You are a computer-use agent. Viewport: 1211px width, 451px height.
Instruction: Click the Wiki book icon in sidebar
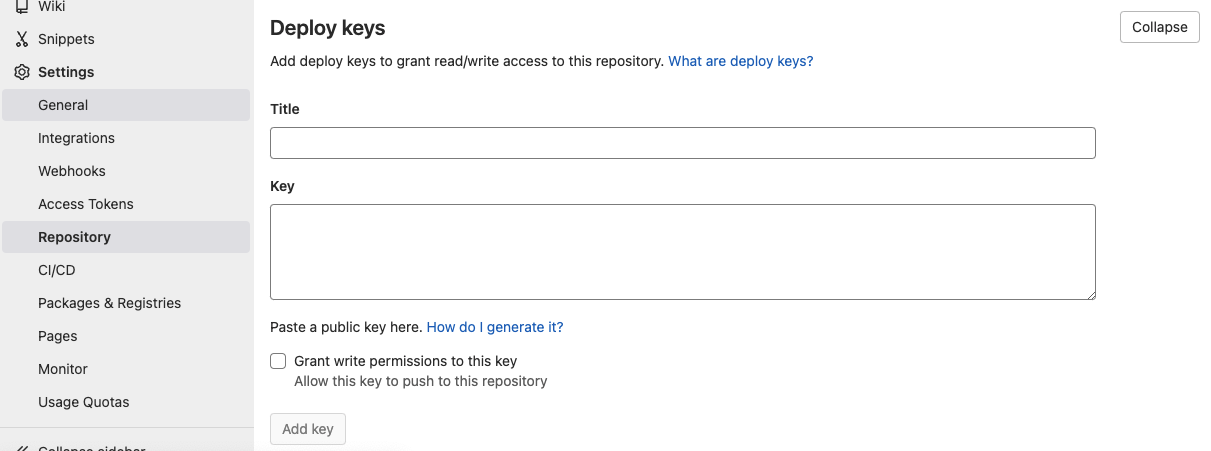click(x=22, y=6)
